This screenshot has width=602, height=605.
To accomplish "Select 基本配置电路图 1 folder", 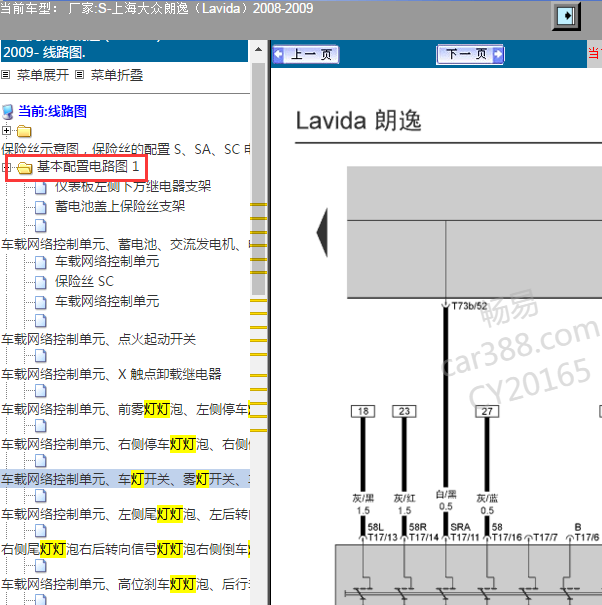I will [88, 167].
